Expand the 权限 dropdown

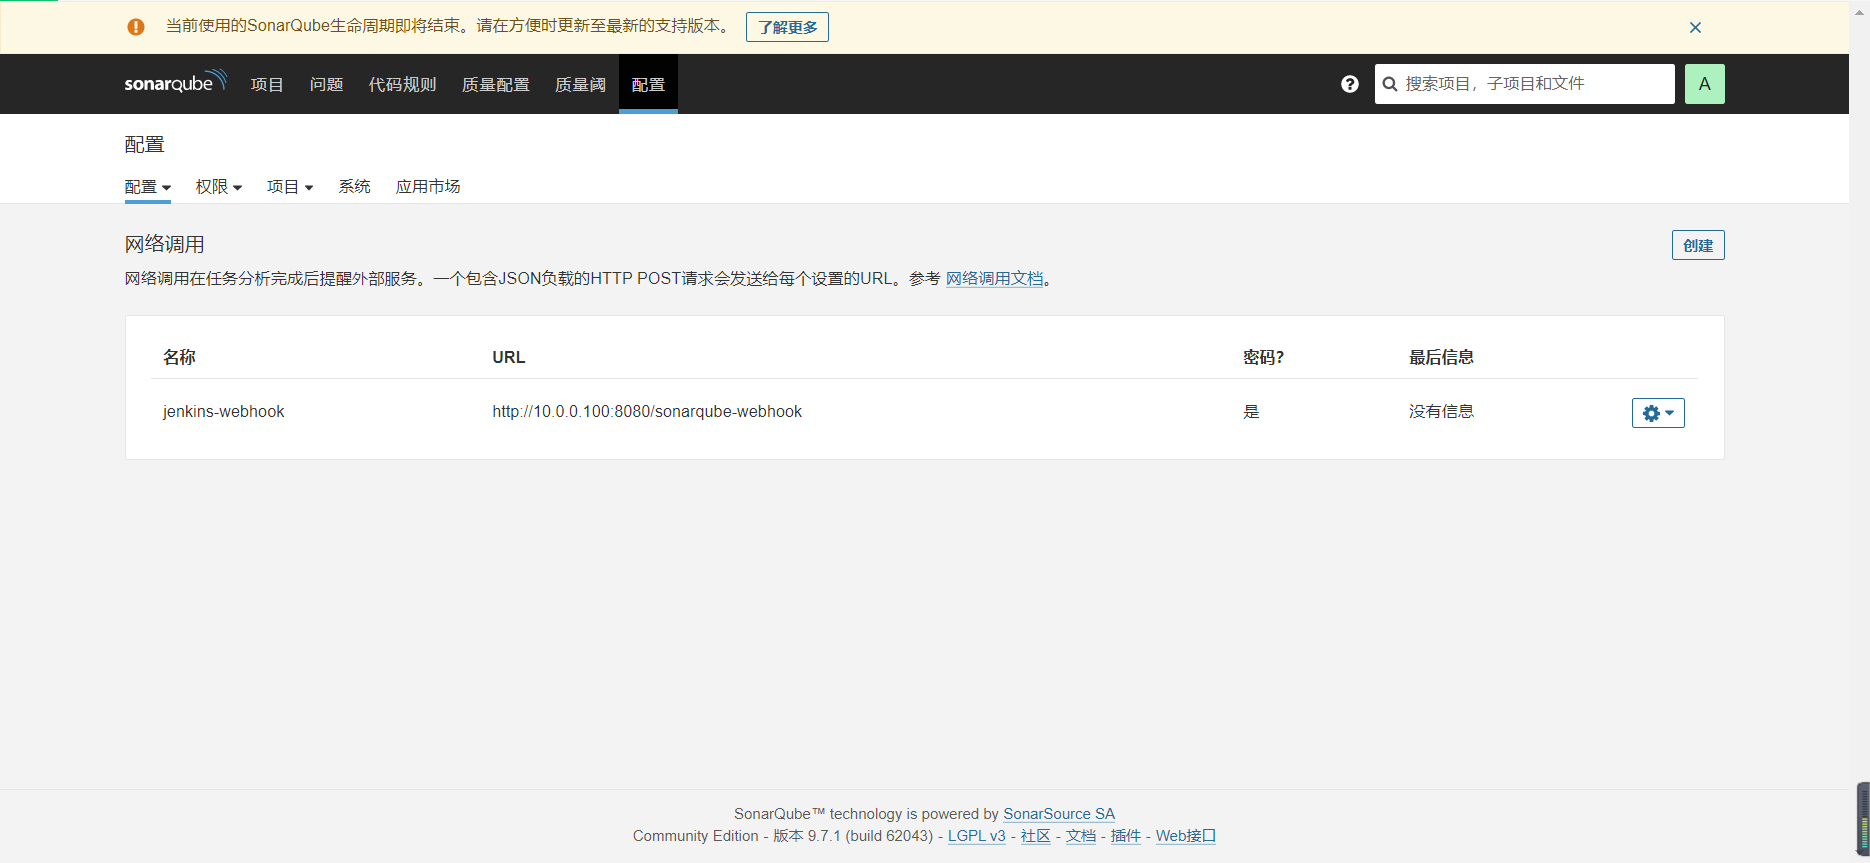click(x=219, y=187)
